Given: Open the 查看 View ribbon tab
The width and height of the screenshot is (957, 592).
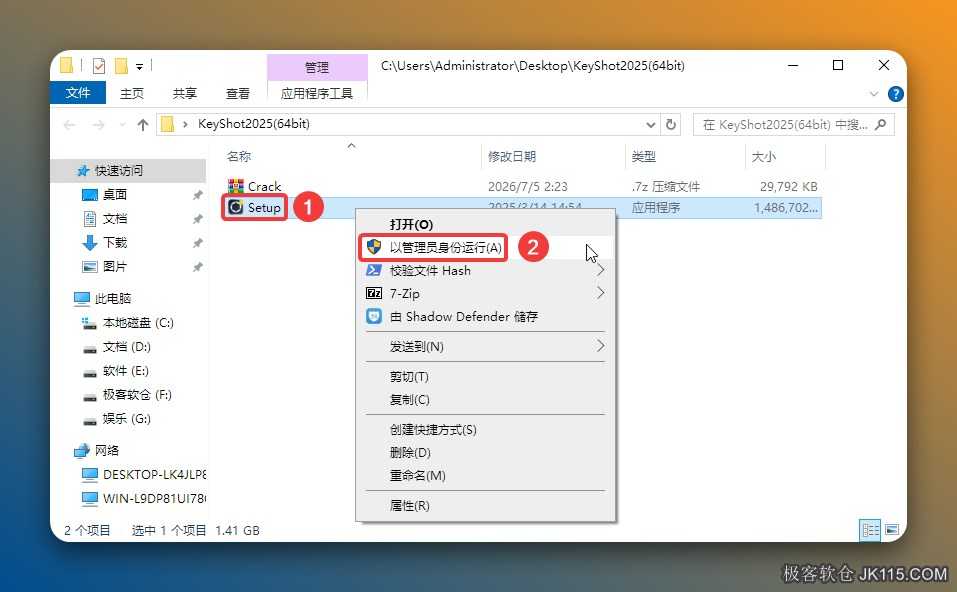Looking at the screenshot, I should point(237,93).
